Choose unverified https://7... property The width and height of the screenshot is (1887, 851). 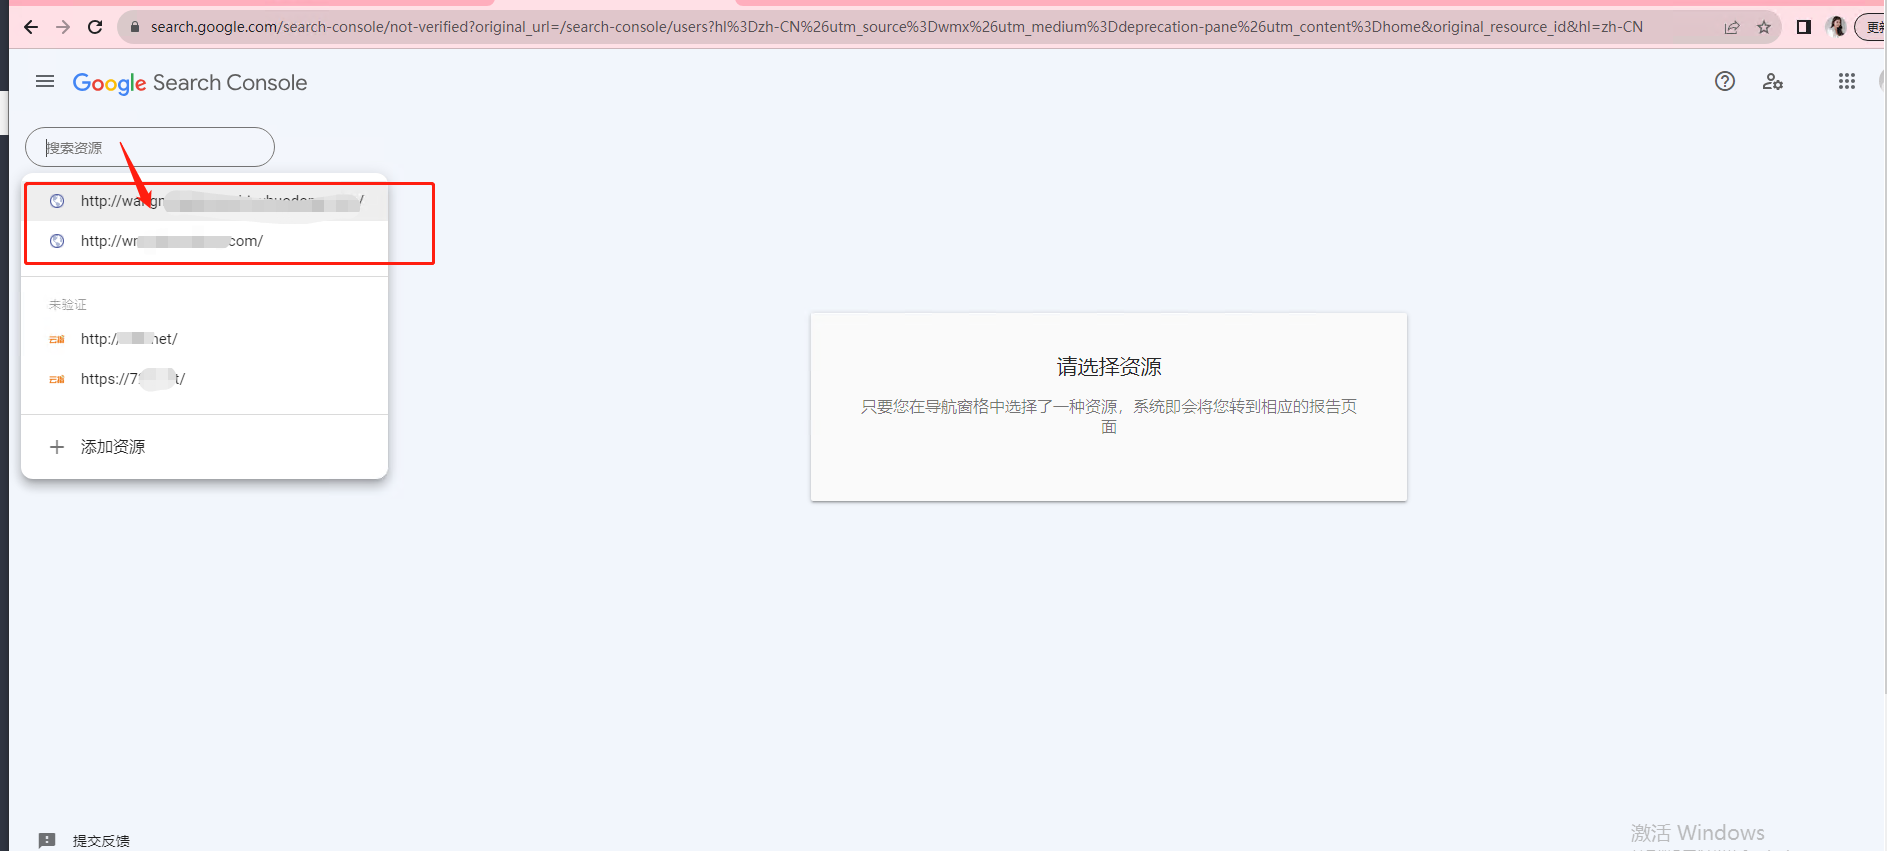(205, 379)
